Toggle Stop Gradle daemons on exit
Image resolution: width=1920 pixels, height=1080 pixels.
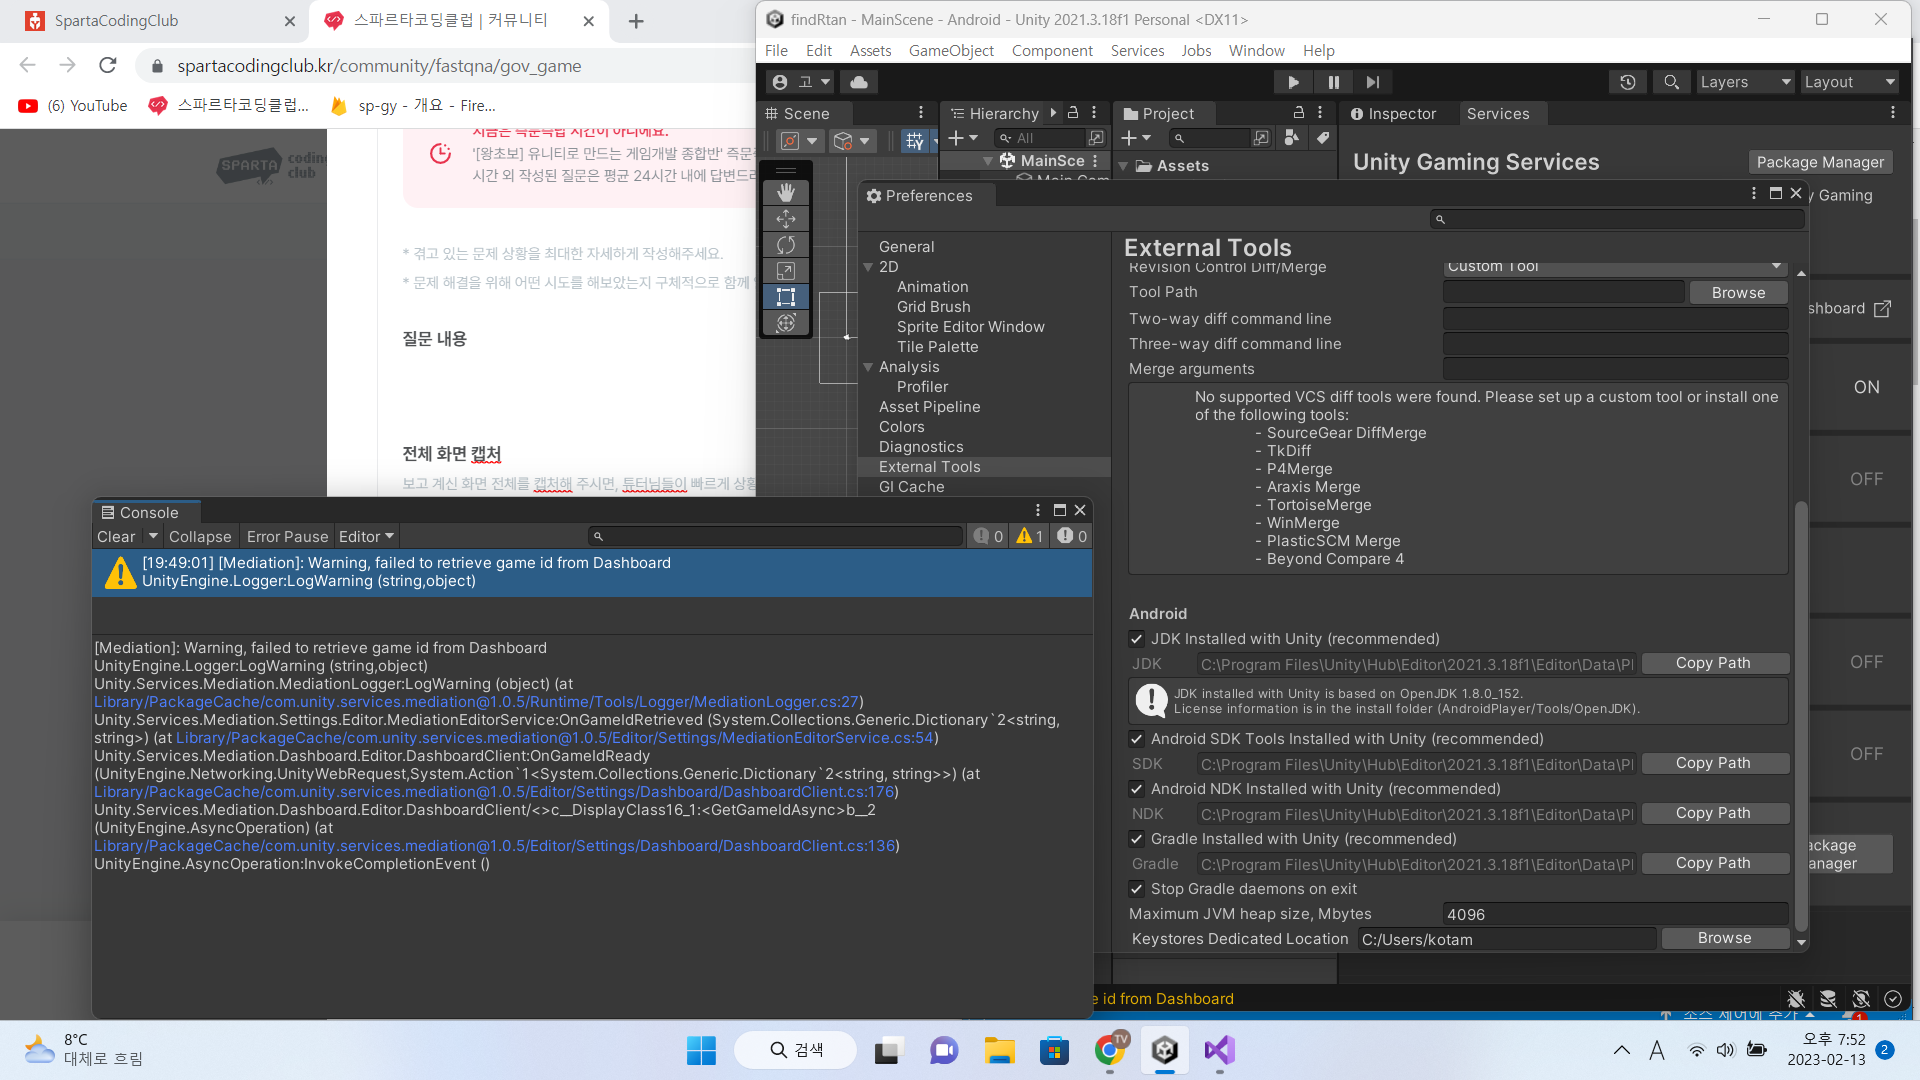[1137, 889]
